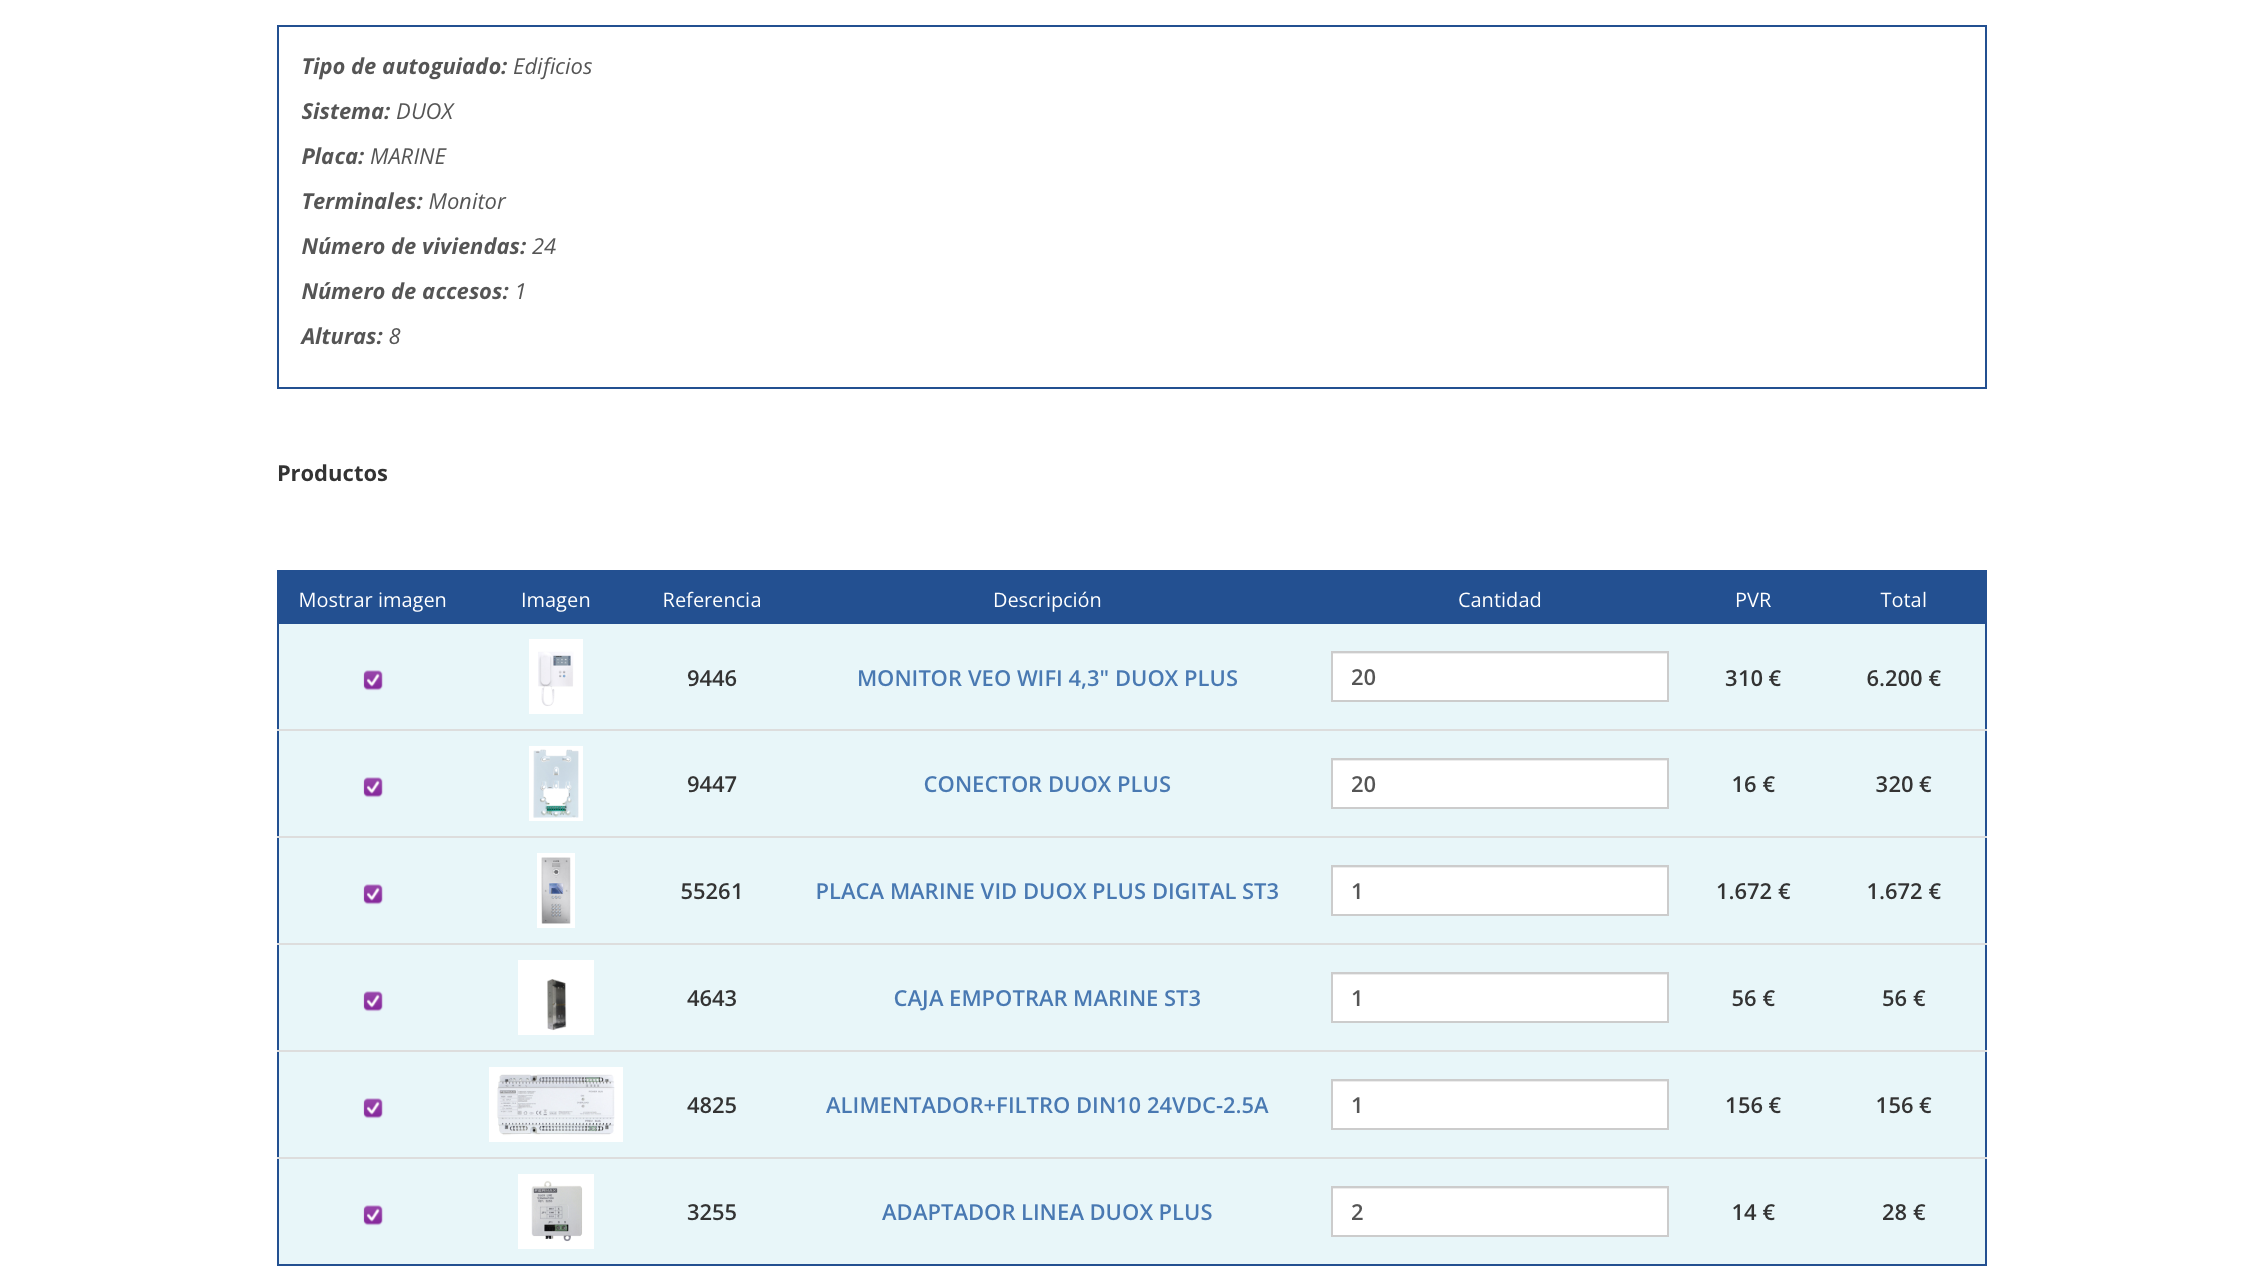The width and height of the screenshot is (2242, 1286).
Task: Open the CONECTOR DUOX PLUS link
Action: pyautogui.click(x=1047, y=784)
